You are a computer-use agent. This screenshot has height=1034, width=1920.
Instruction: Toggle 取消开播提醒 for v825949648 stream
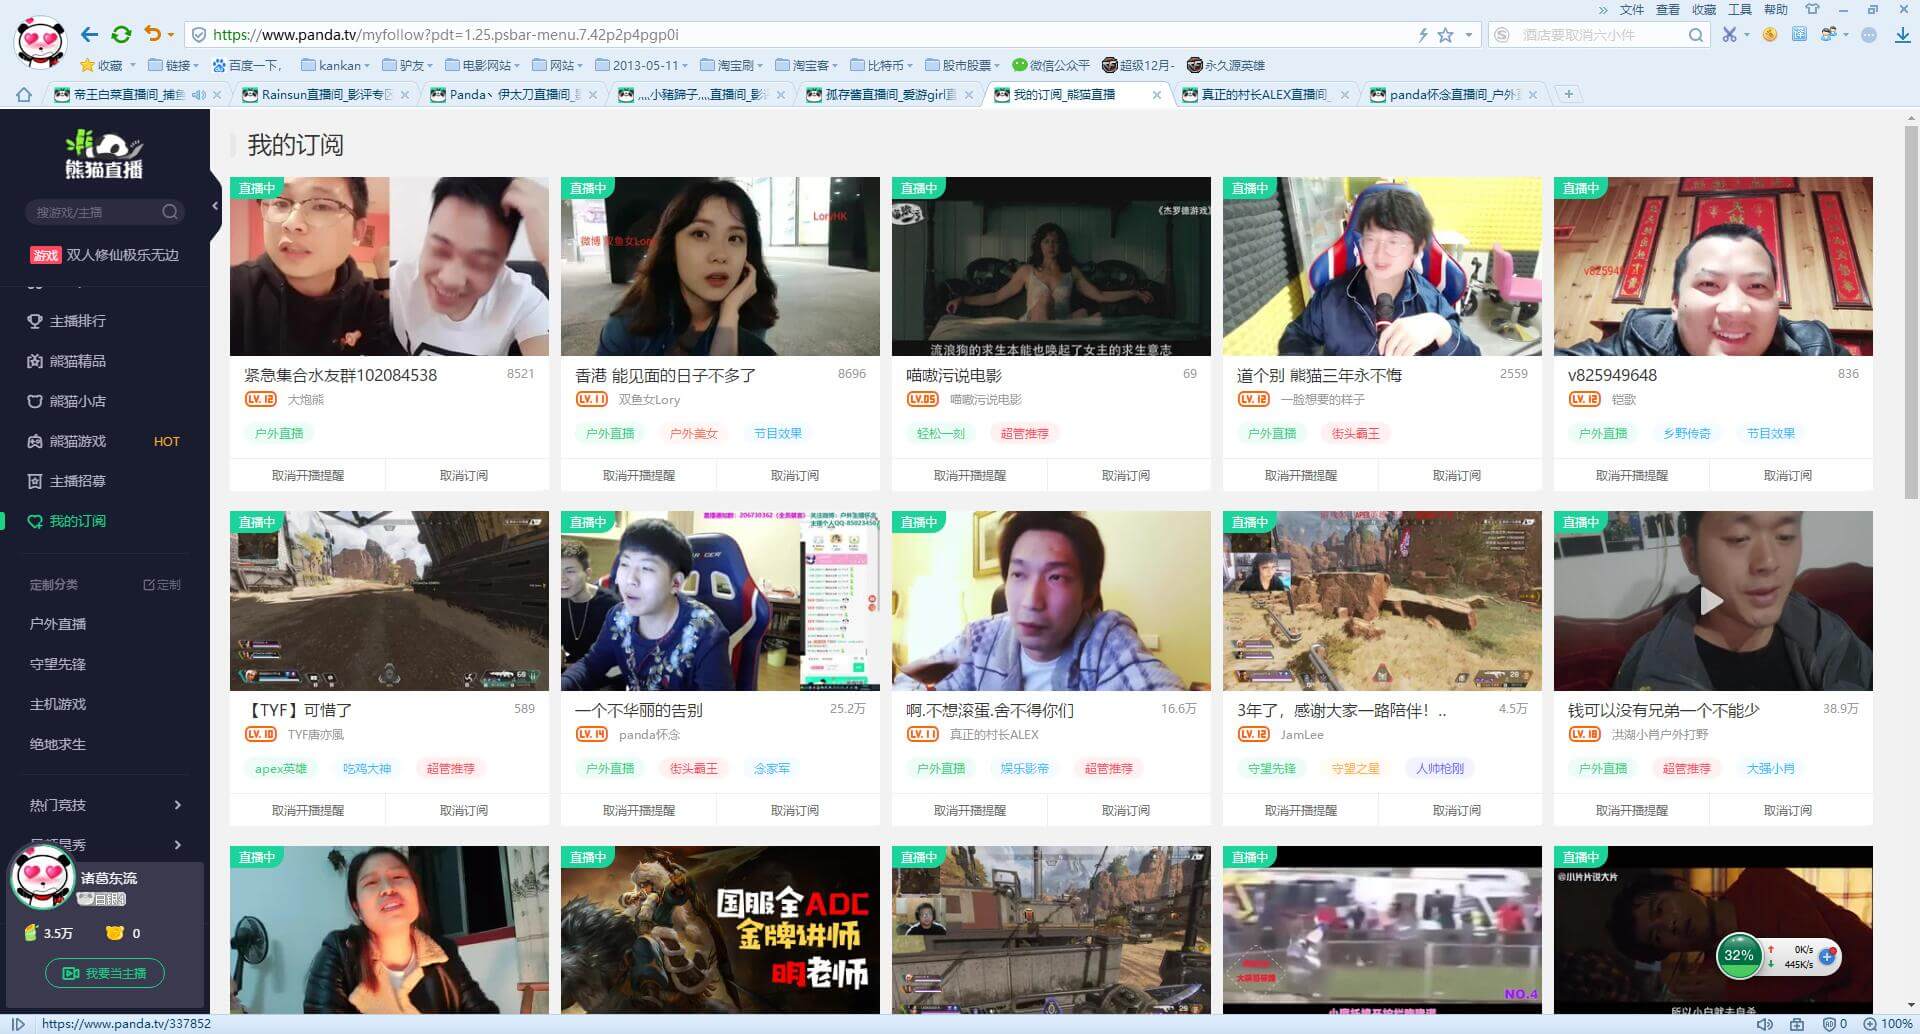coord(1631,476)
